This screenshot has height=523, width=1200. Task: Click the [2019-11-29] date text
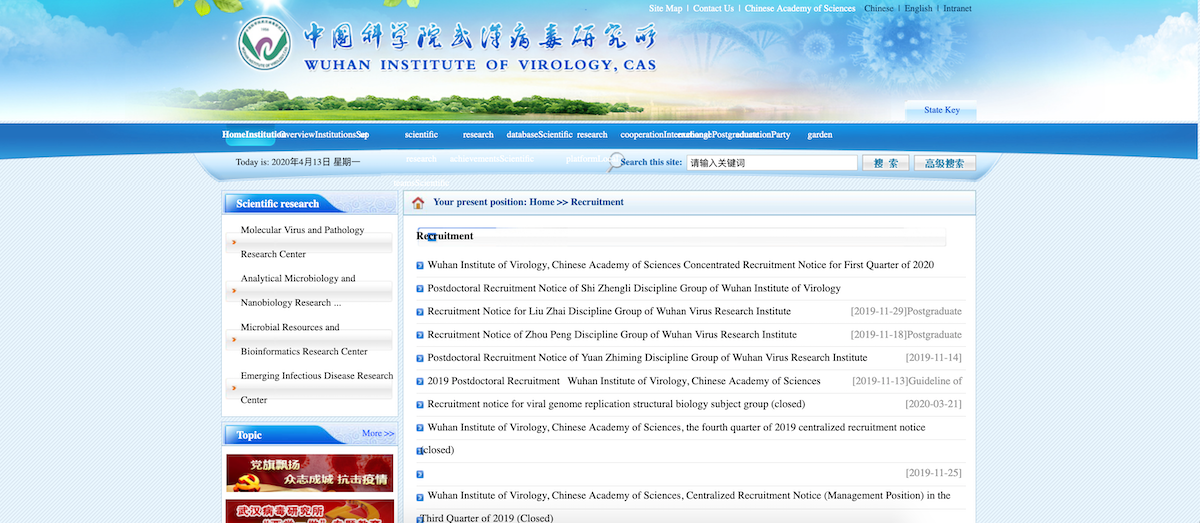coord(878,311)
